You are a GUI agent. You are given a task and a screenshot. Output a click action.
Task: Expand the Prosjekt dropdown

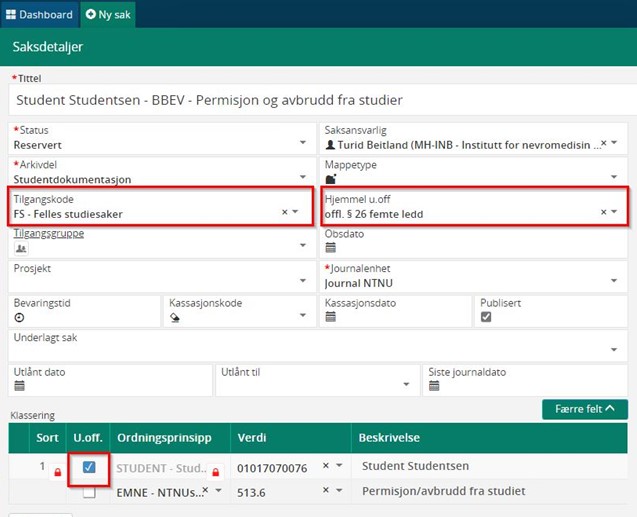tap(303, 281)
